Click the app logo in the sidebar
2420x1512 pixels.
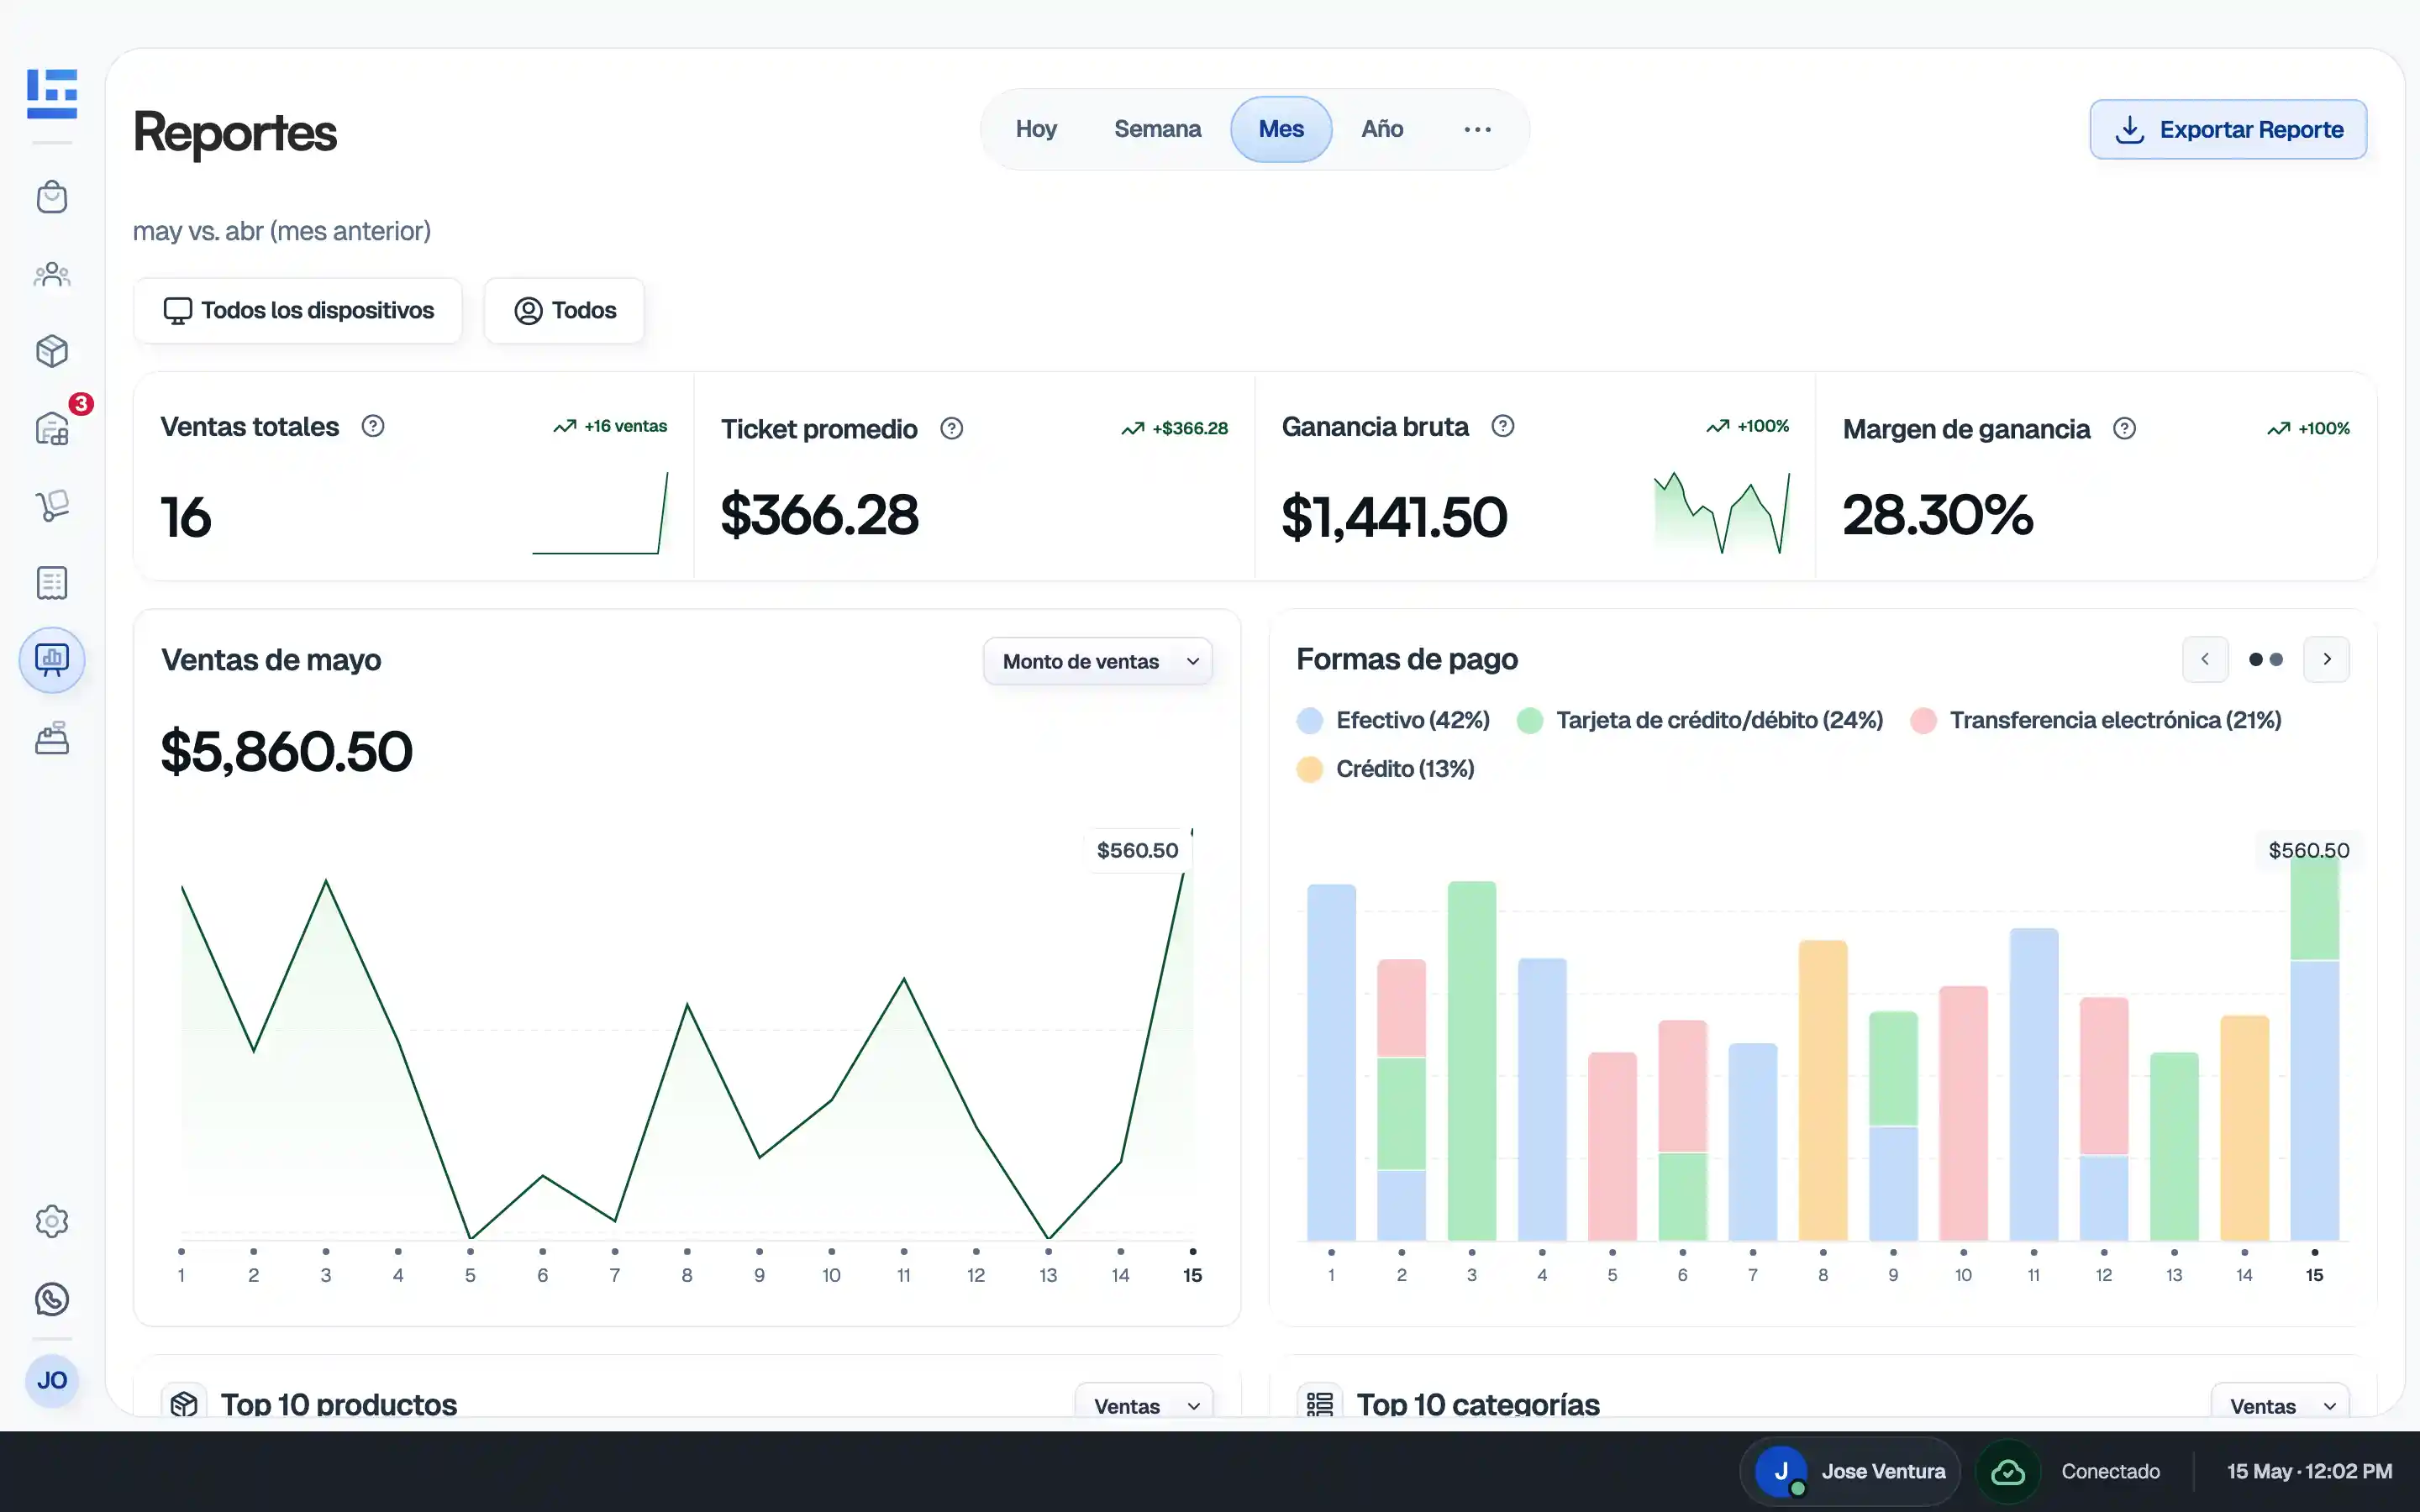point(52,94)
